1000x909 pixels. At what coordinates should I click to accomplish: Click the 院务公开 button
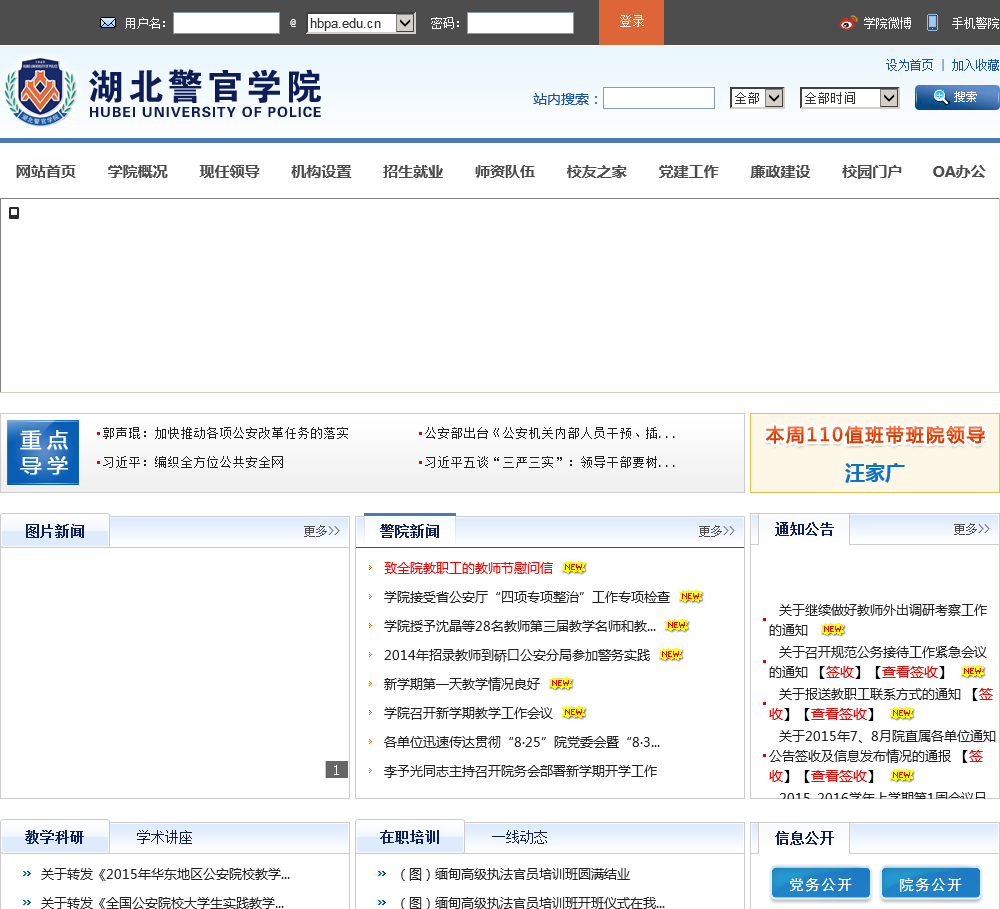point(930,884)
